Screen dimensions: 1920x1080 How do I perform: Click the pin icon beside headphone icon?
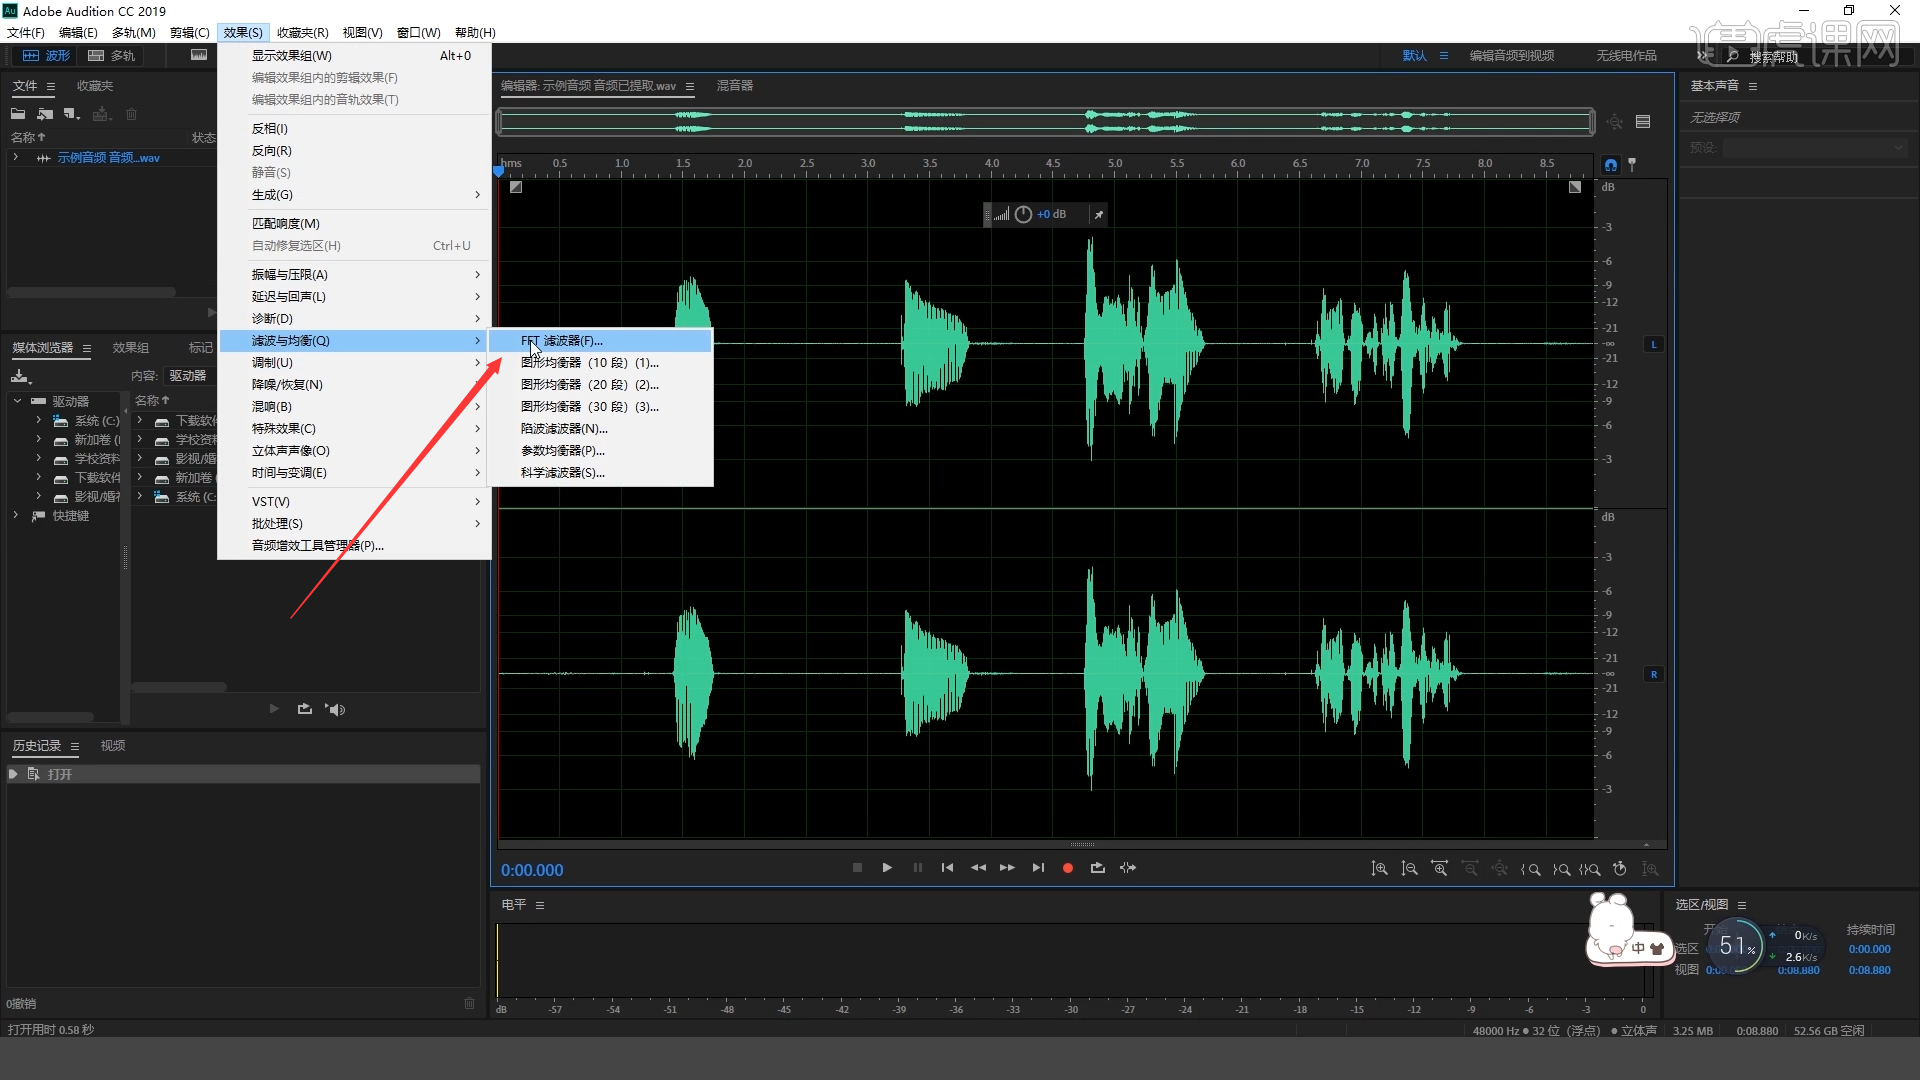coord(1632,163)
